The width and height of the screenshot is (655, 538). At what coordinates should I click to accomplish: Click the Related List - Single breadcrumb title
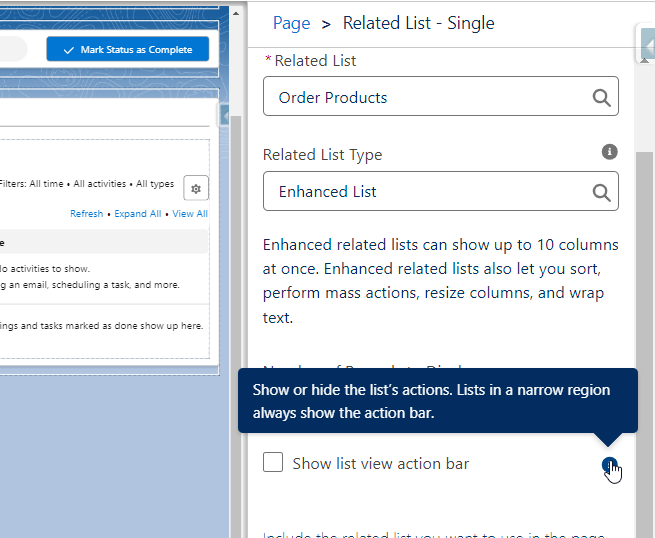point(418,23)
